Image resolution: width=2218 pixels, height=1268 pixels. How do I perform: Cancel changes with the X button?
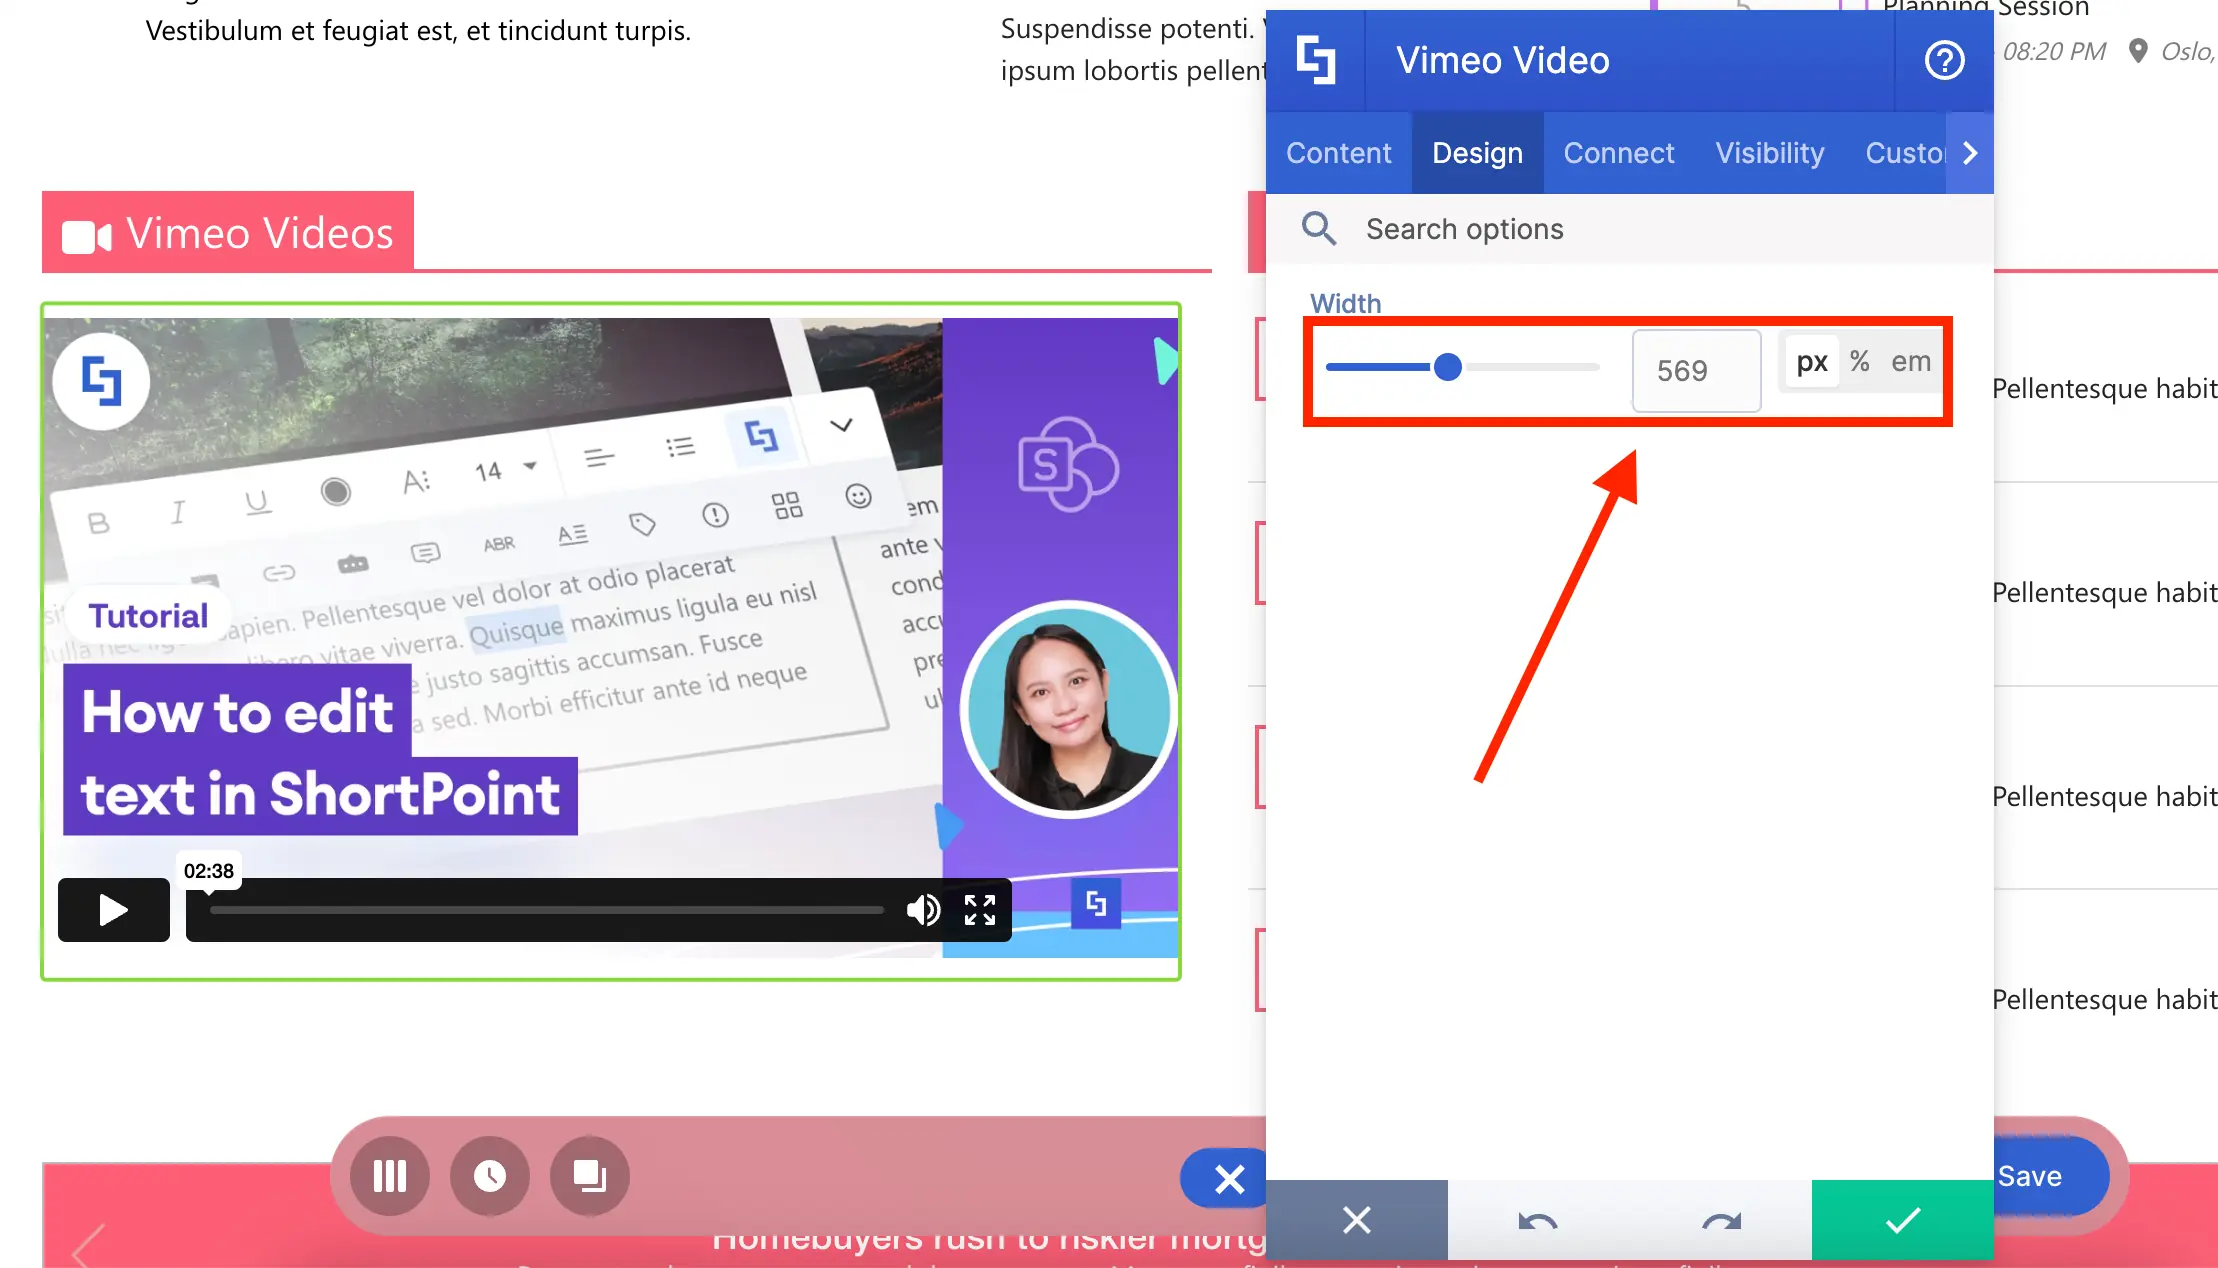[x=1356, y=1220]
